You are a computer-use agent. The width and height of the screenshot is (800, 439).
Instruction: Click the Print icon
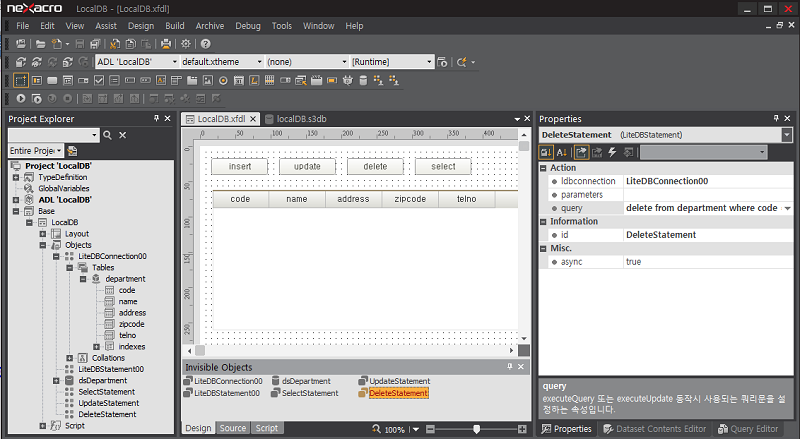click(166, 44)
